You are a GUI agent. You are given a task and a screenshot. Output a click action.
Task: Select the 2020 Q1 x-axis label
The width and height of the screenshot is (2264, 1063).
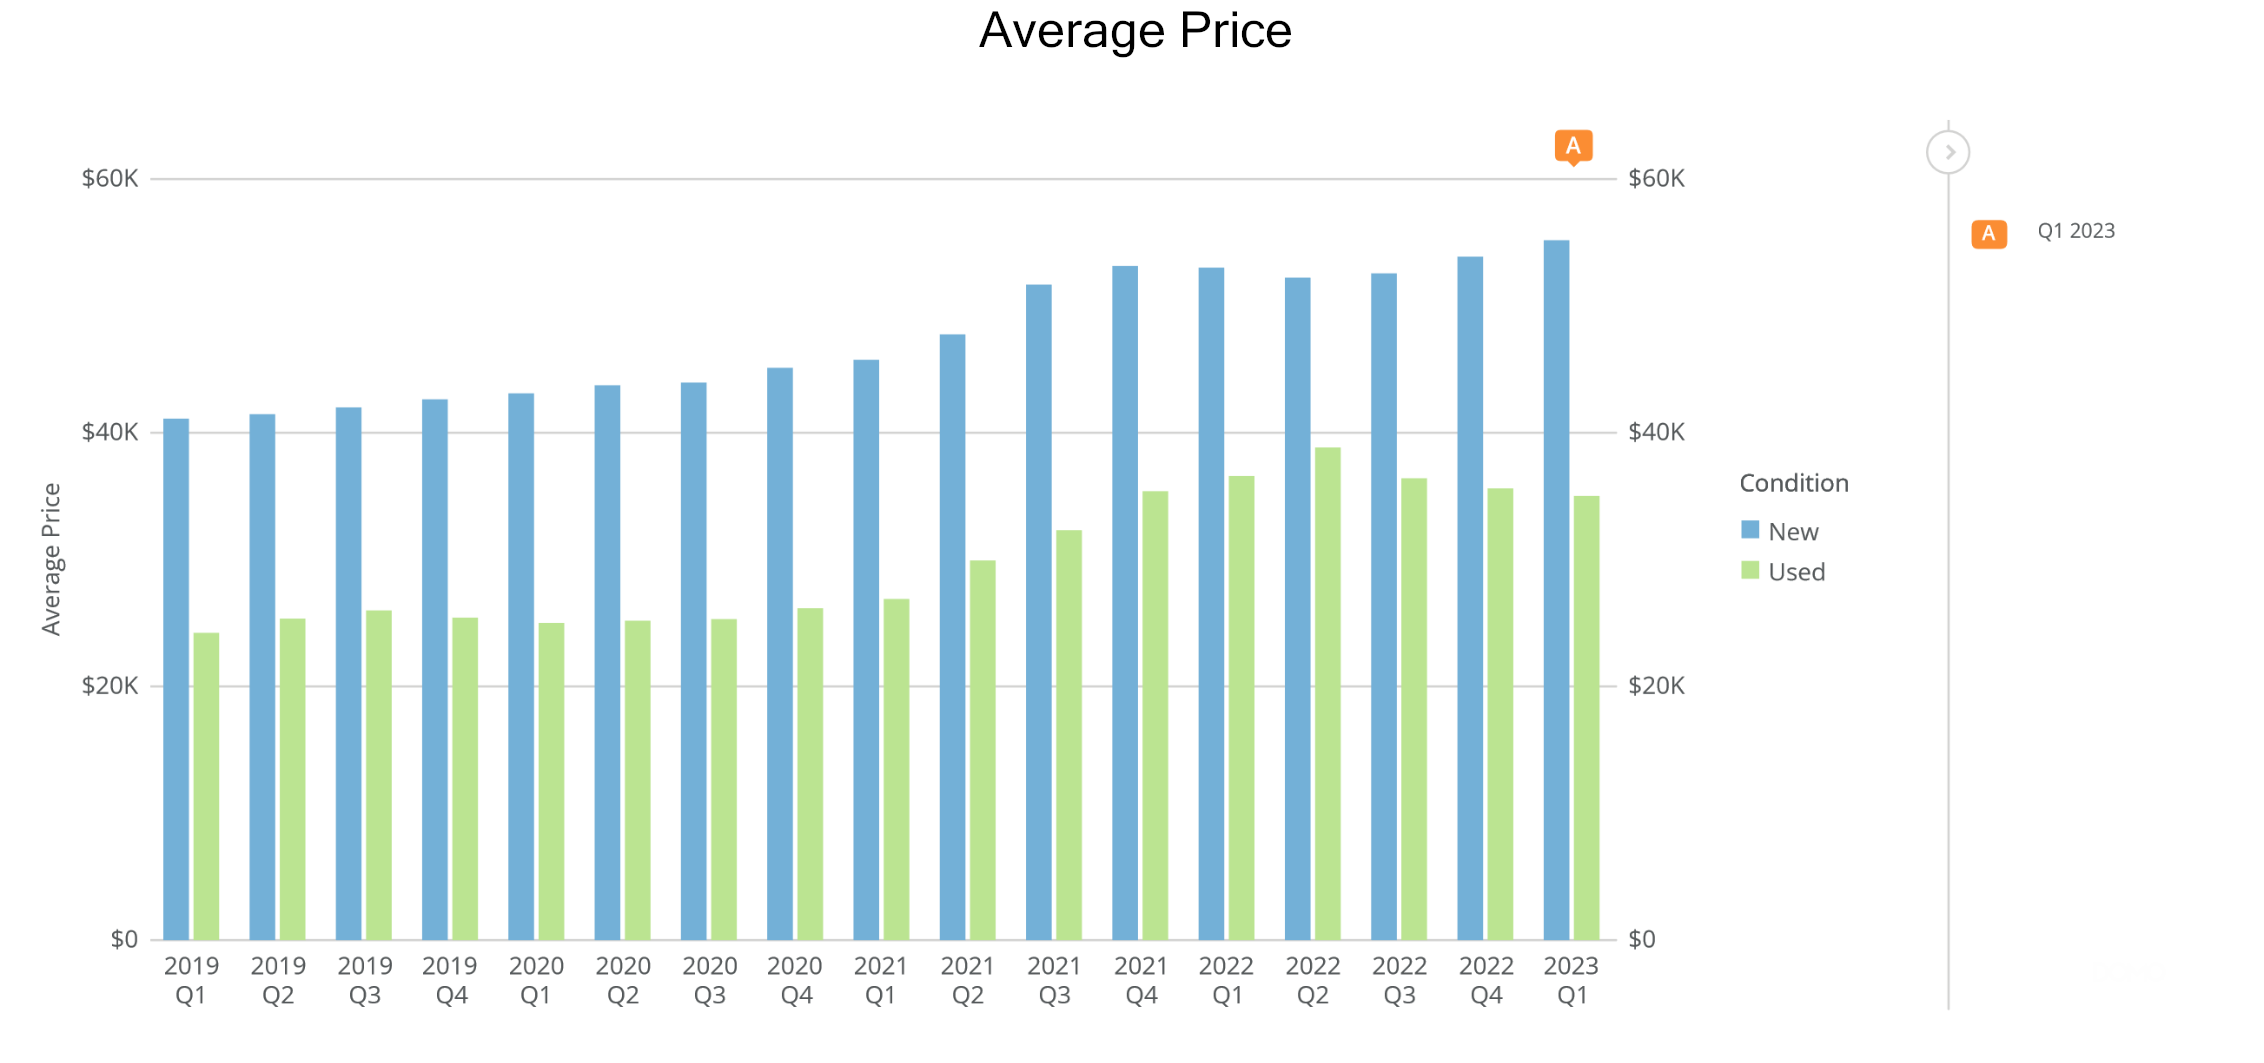click(x=536, y=980)
